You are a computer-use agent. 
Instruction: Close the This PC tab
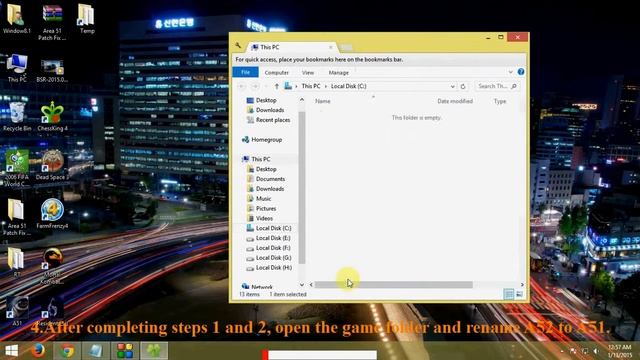(331, 47)
